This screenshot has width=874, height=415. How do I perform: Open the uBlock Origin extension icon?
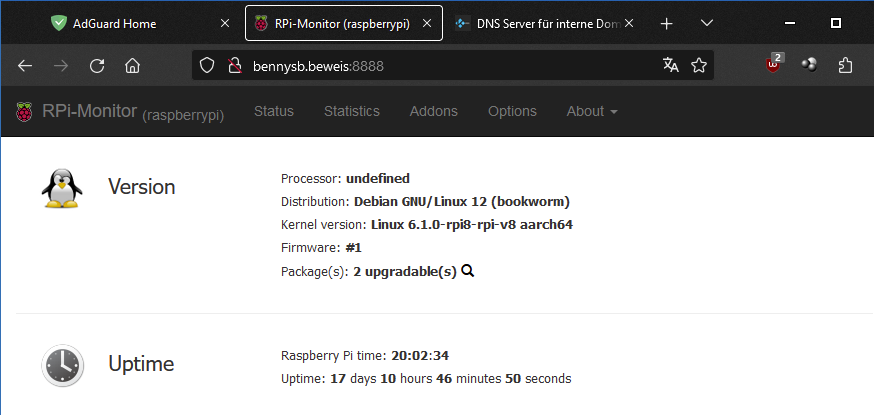[773, 65]
